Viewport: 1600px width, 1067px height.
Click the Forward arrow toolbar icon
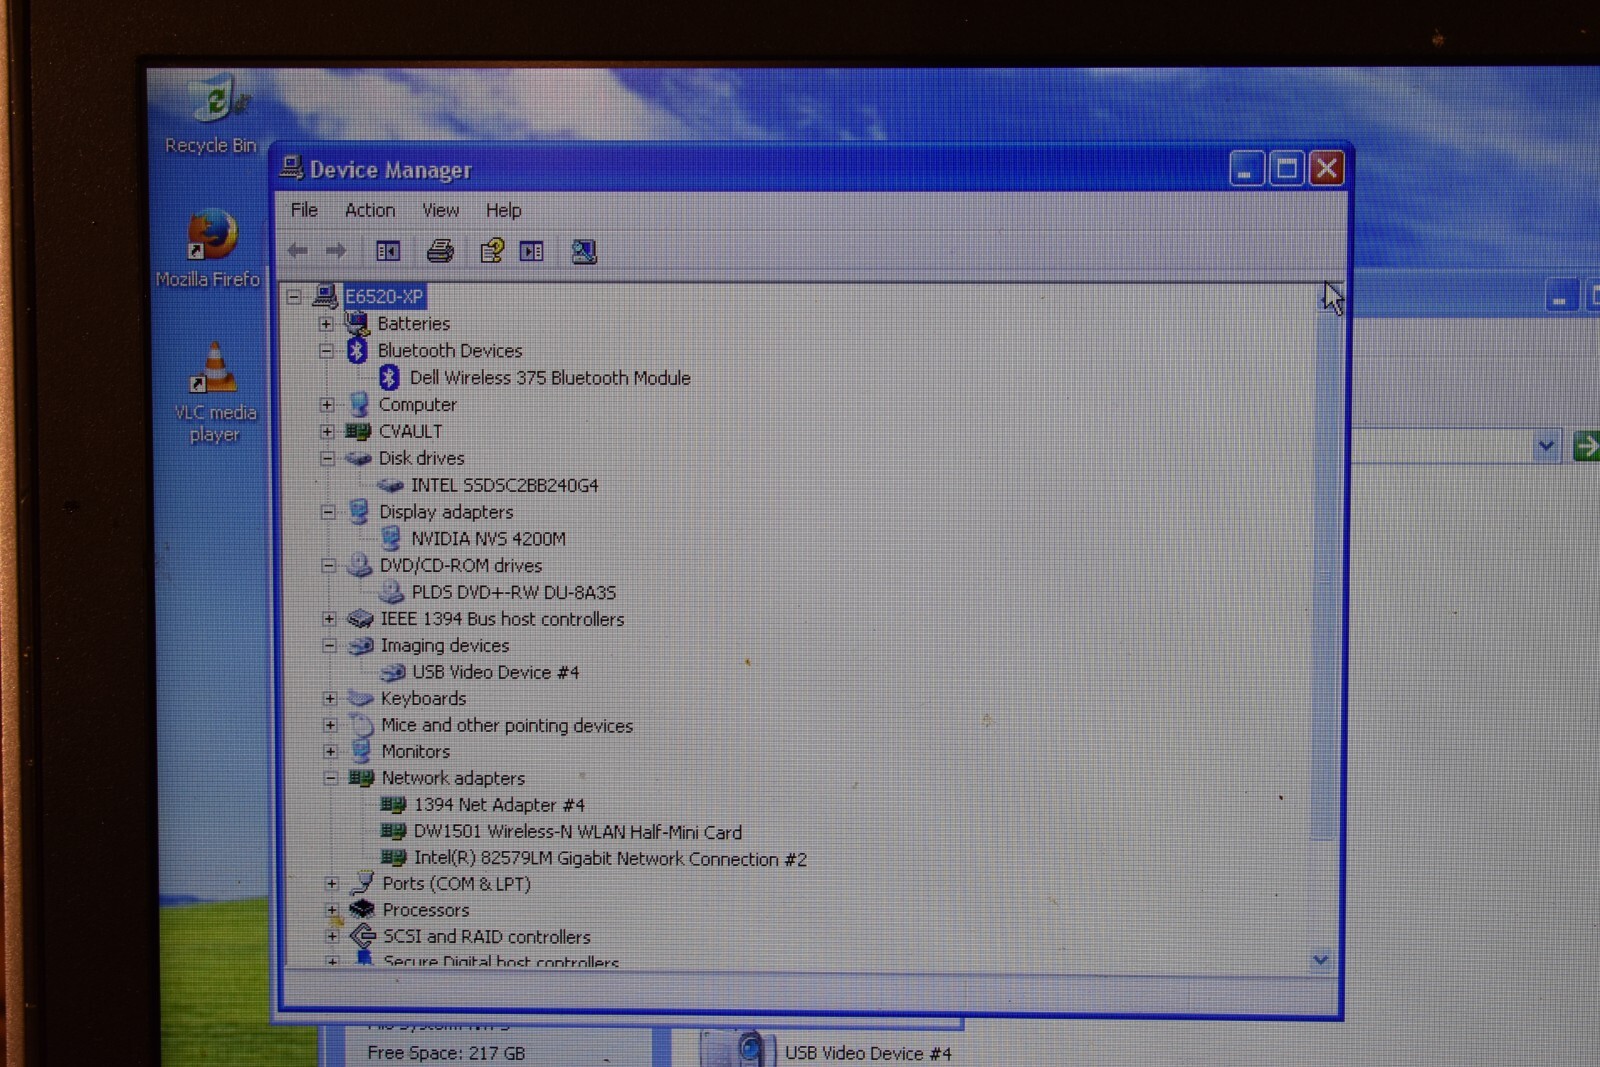click(336, 251)
